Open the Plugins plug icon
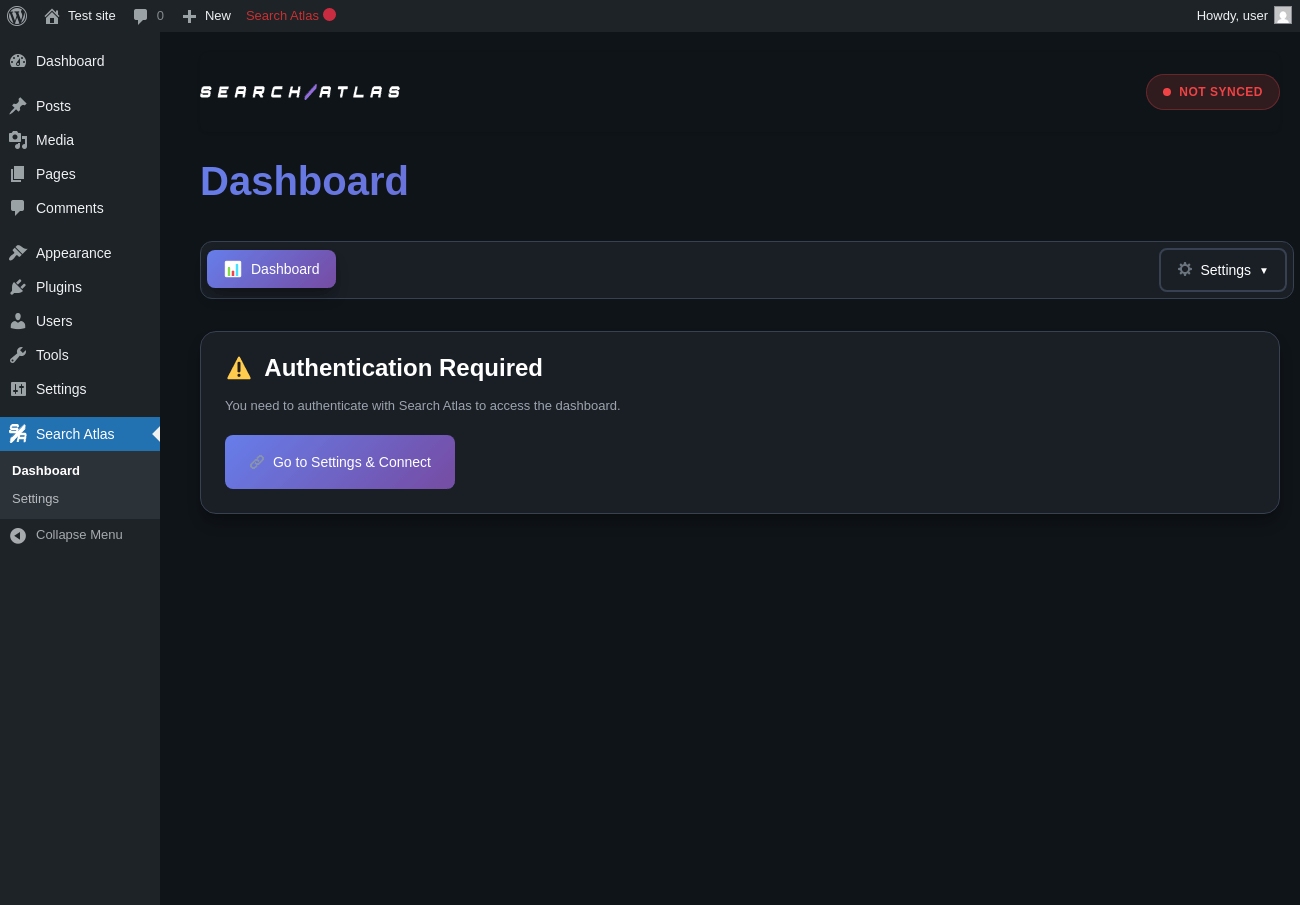1300x905 pixels. (18, 287)
